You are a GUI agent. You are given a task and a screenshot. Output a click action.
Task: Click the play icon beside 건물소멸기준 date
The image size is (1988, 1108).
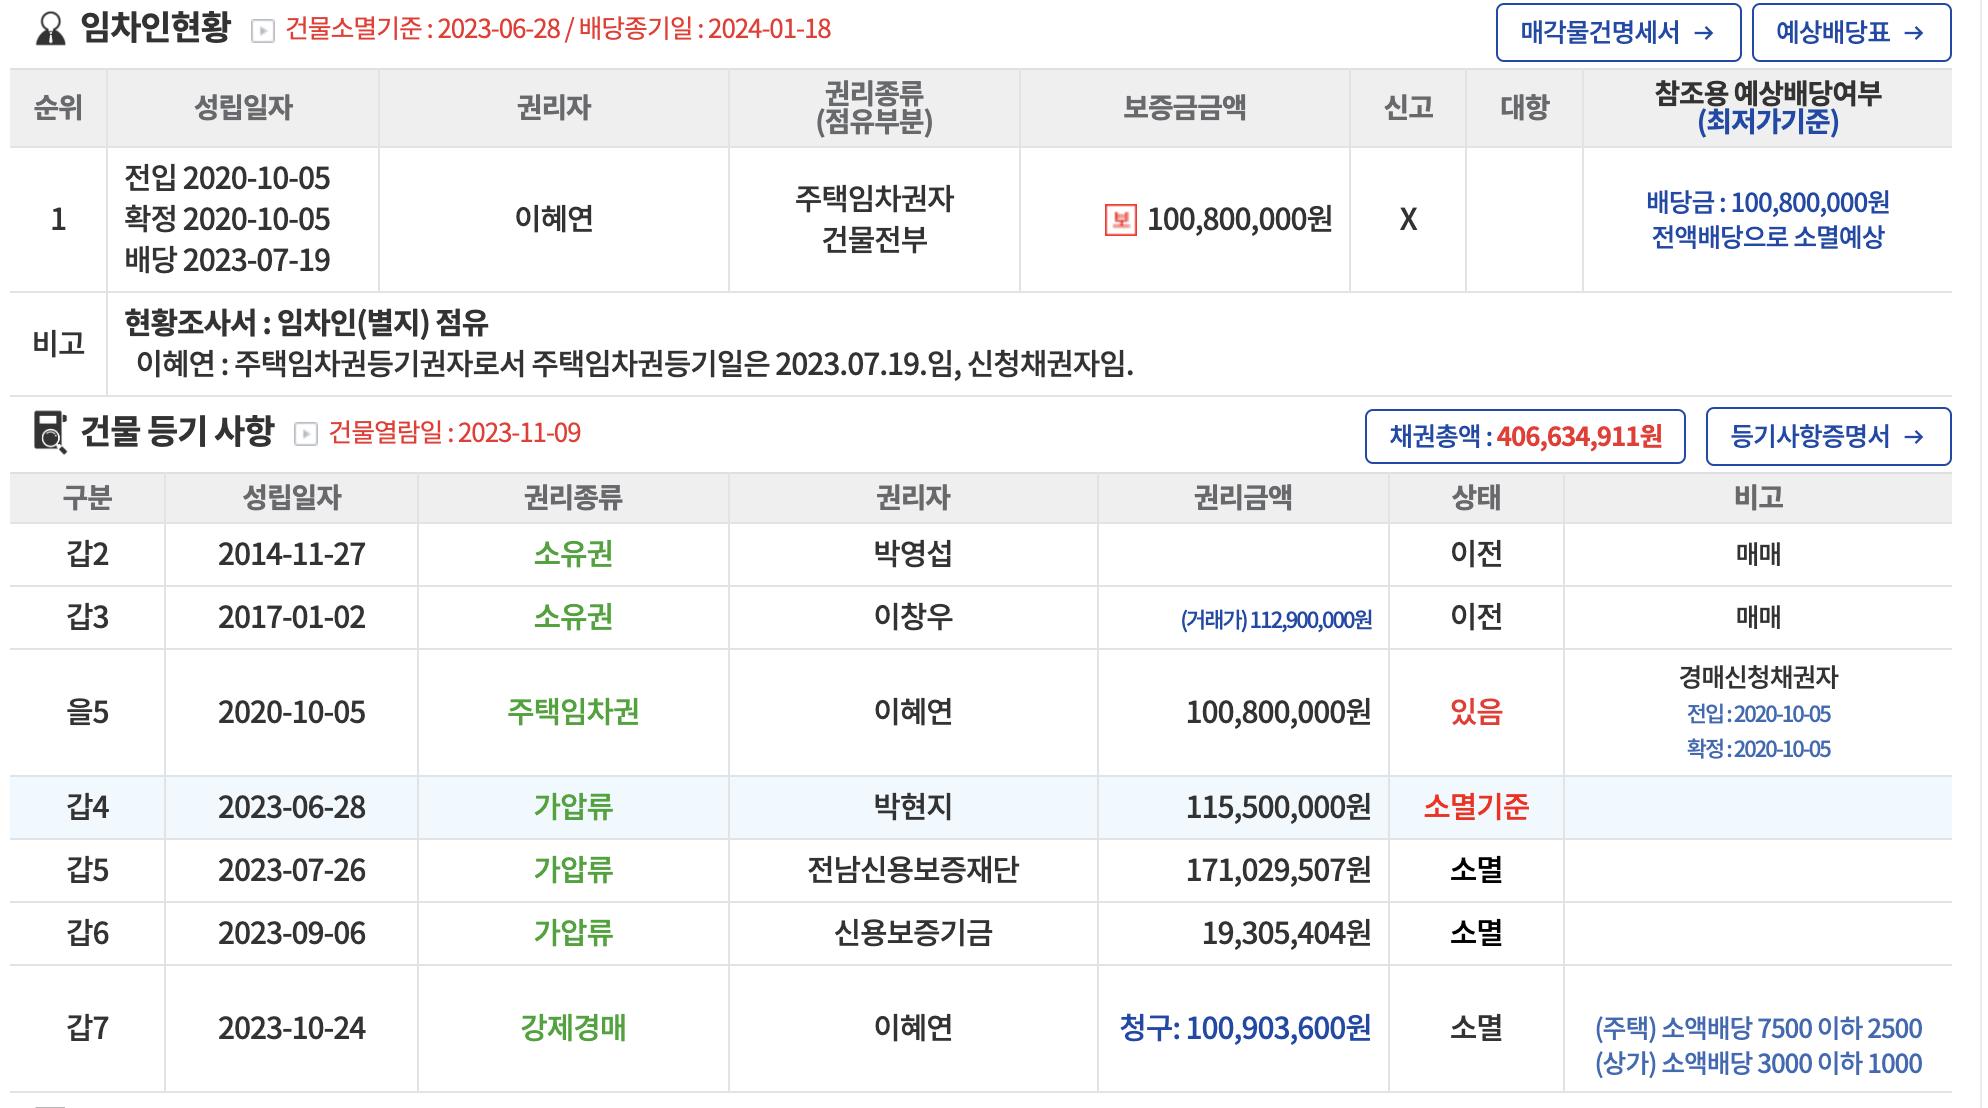point(262,31)
